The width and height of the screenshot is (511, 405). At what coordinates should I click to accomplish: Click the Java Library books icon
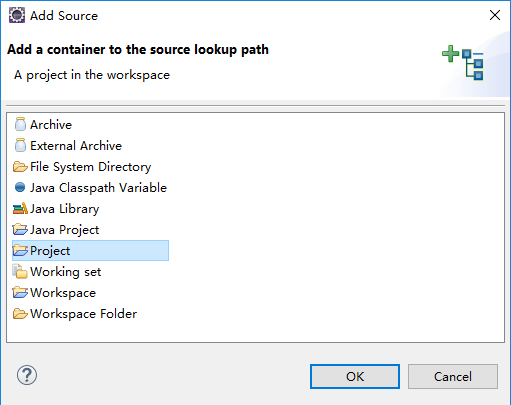pos(20,209)
